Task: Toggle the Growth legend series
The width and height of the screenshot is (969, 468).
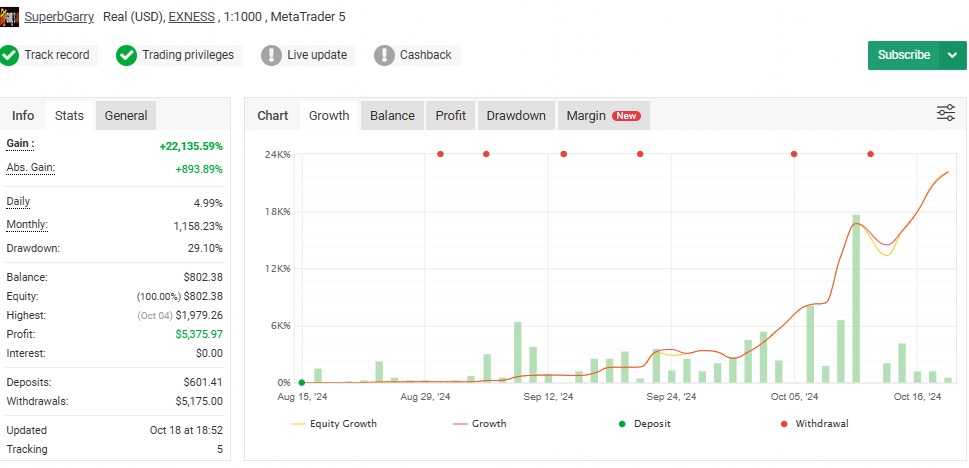Action: [x=480, y=423]
